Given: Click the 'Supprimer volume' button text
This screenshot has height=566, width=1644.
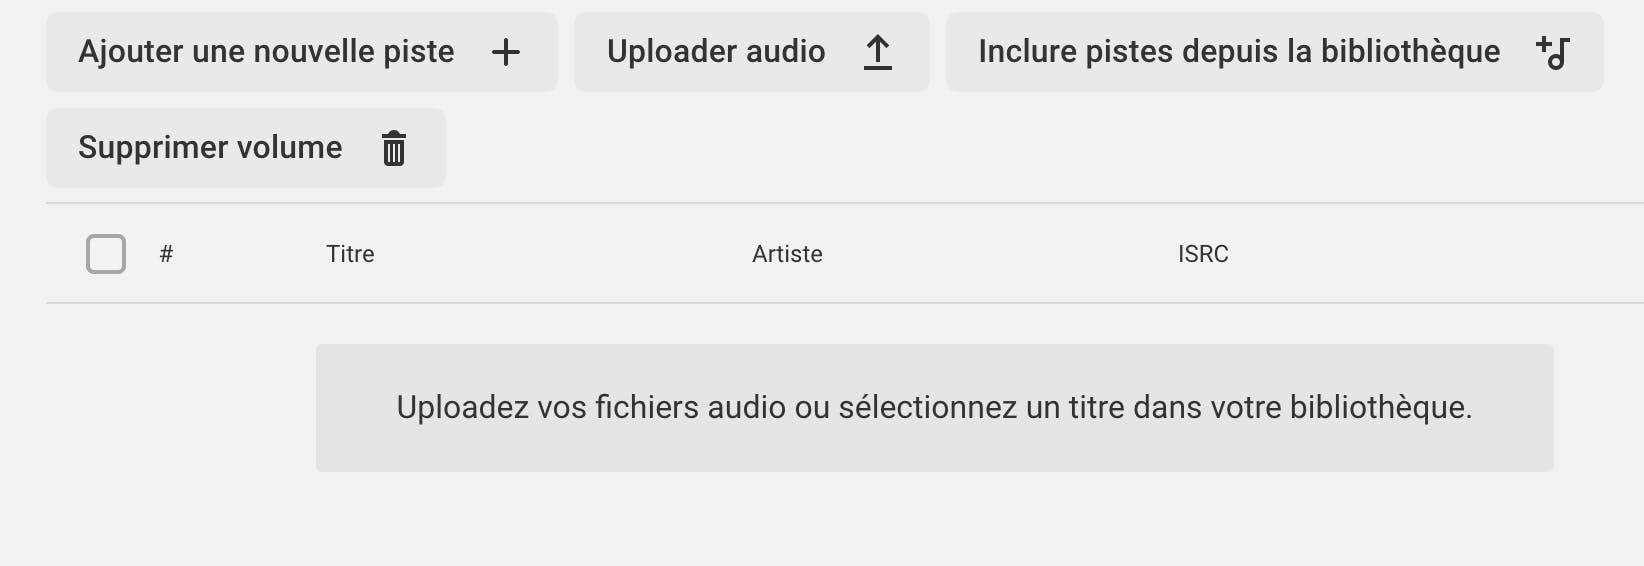Looking at the screenshot, I should tap(210, 148).
